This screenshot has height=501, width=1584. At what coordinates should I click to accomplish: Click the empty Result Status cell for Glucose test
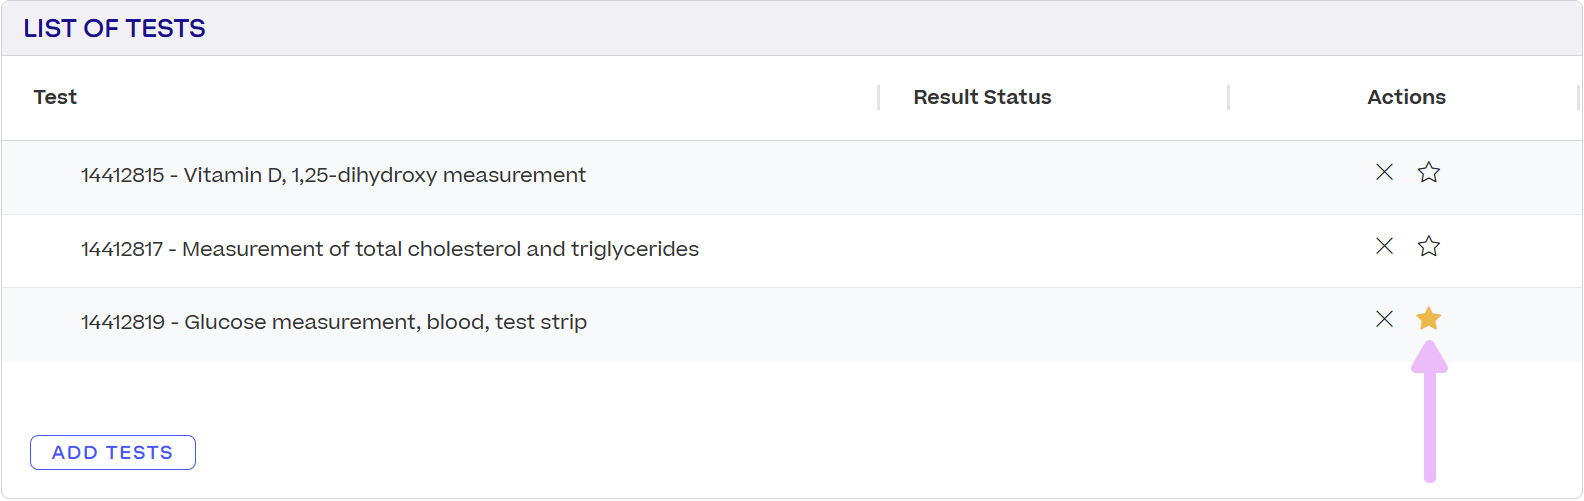[x=1054, y=323]
